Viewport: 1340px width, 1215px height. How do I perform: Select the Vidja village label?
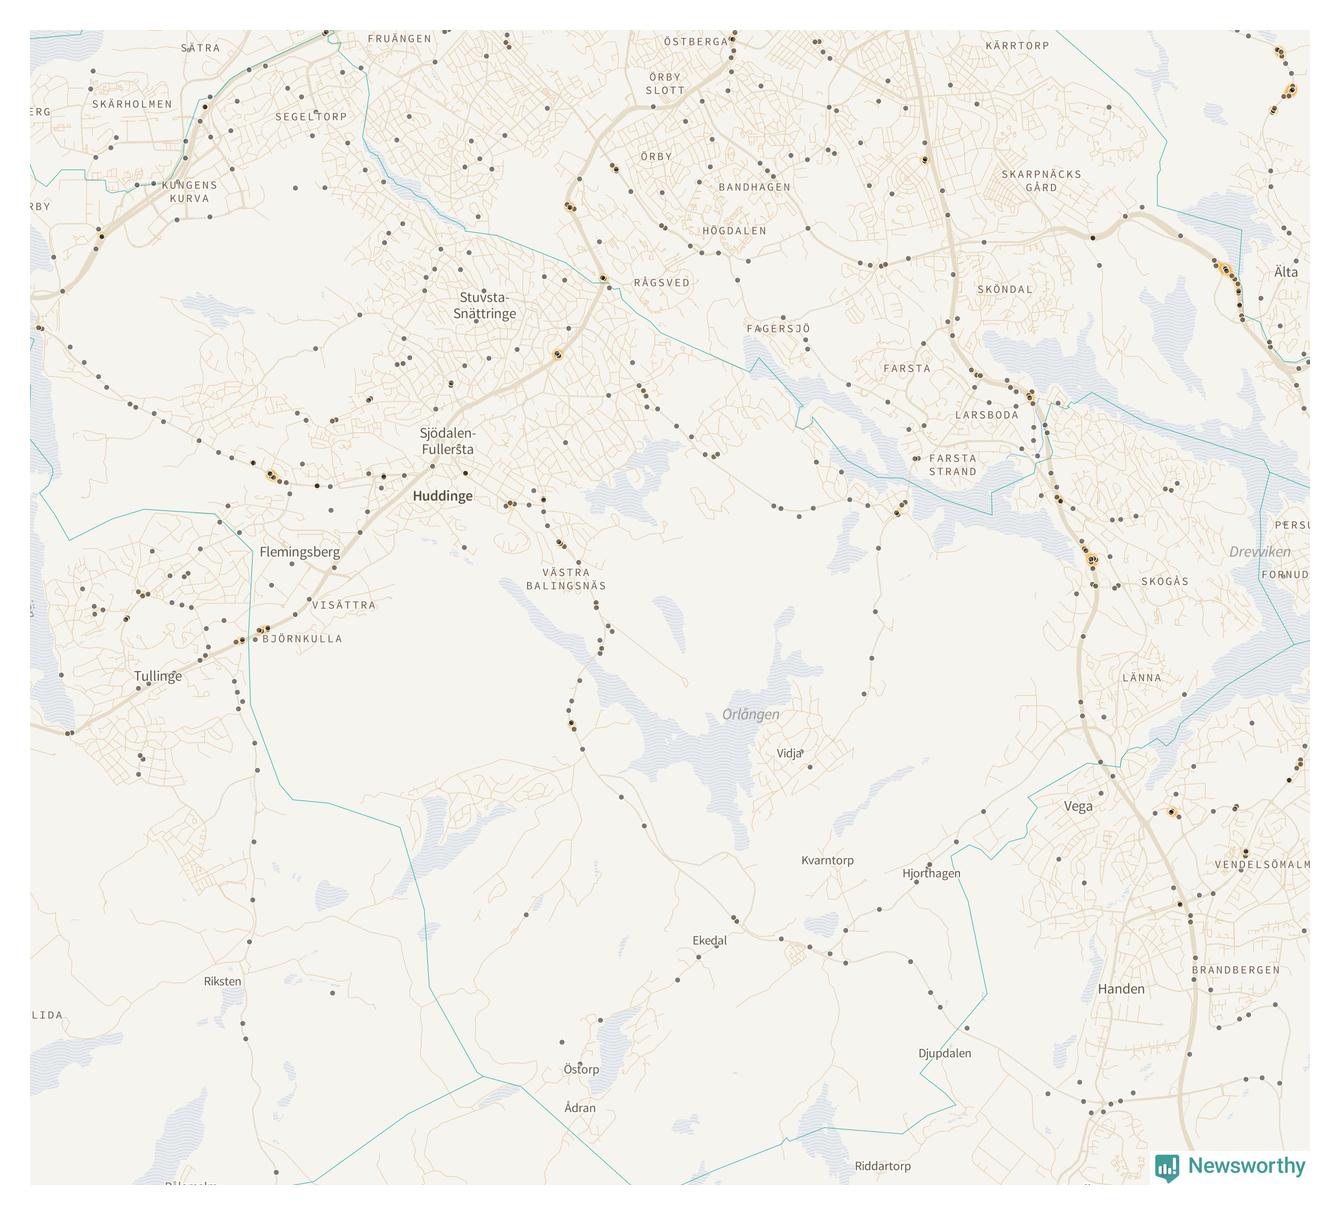tap(789, 753)
